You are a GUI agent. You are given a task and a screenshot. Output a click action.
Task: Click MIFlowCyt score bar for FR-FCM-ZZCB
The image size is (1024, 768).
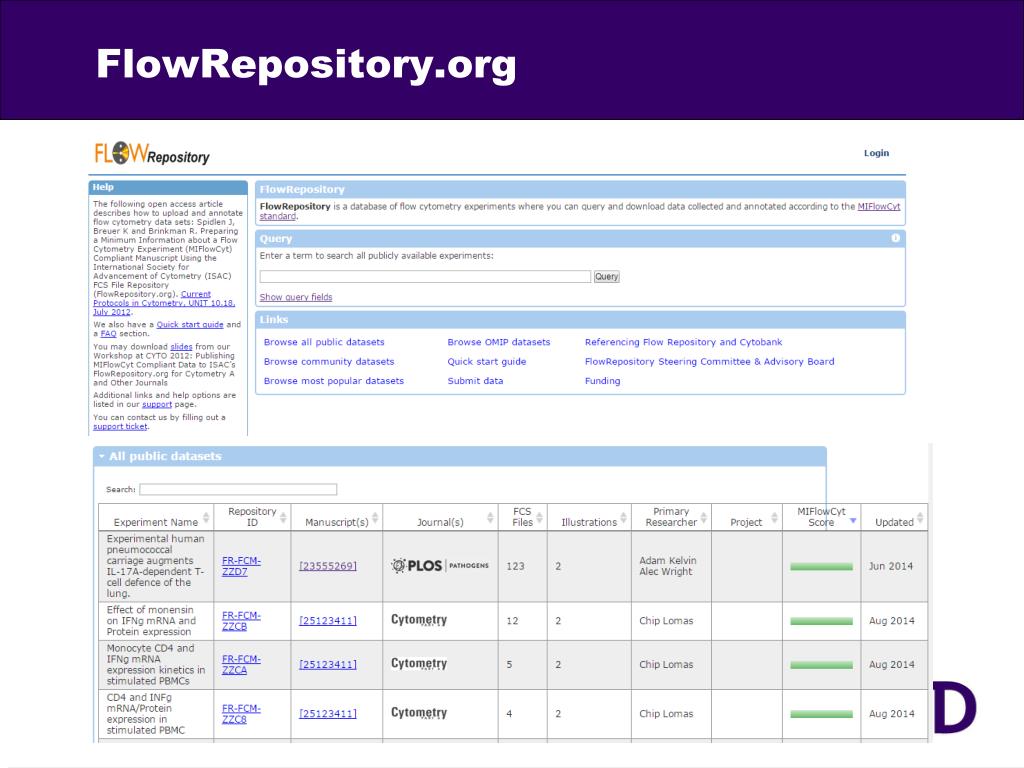pos(821,621)
